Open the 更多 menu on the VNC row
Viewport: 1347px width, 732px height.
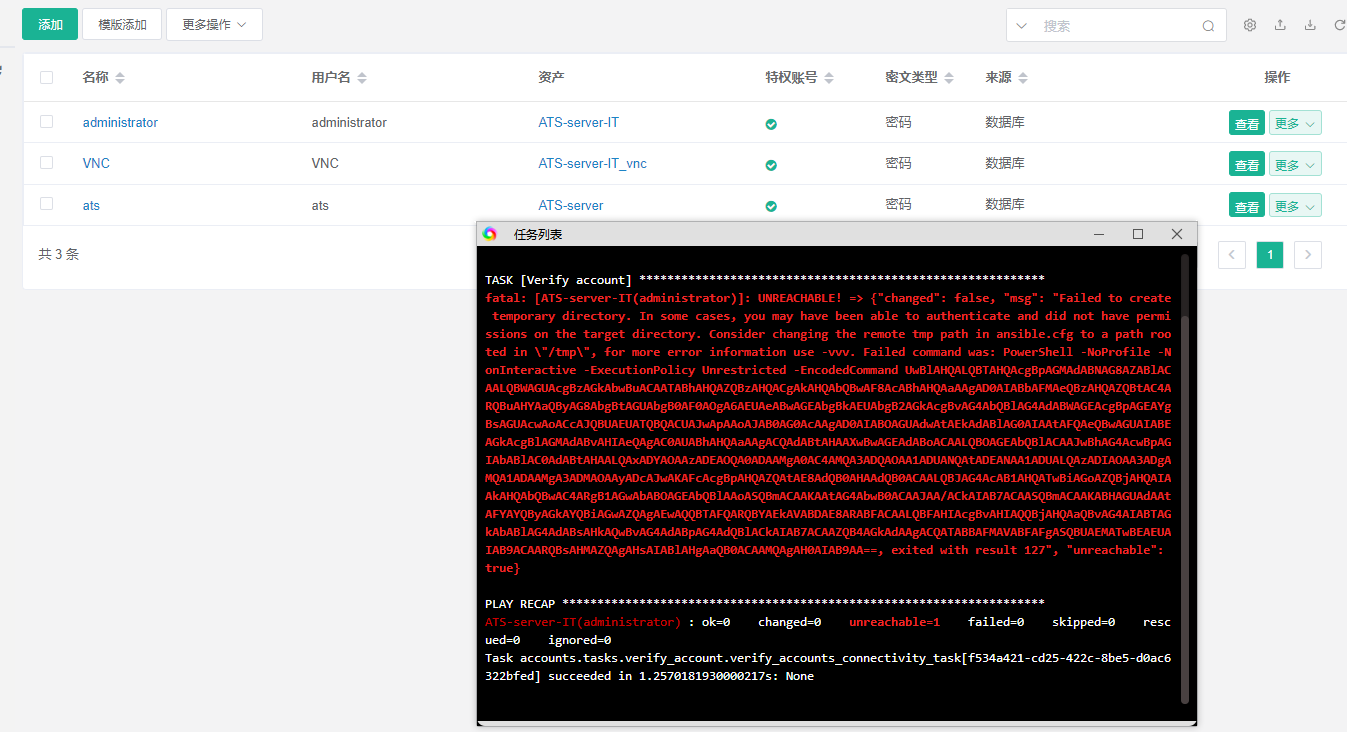click(1294, 163)
